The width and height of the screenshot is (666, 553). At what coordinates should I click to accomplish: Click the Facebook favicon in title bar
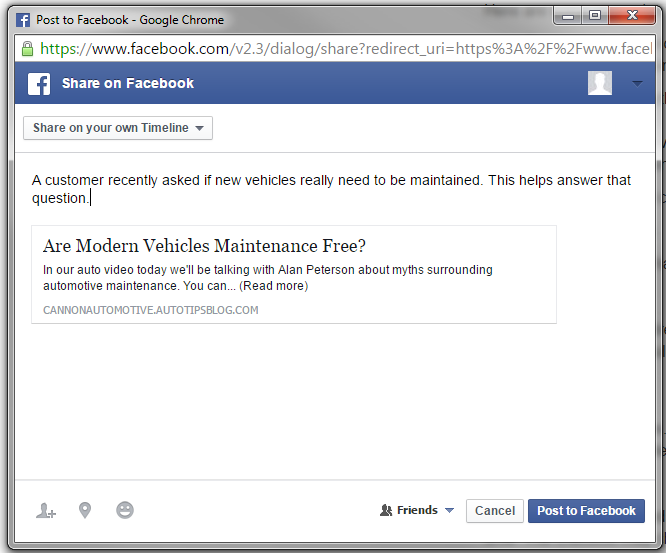[x=23, y=20]
